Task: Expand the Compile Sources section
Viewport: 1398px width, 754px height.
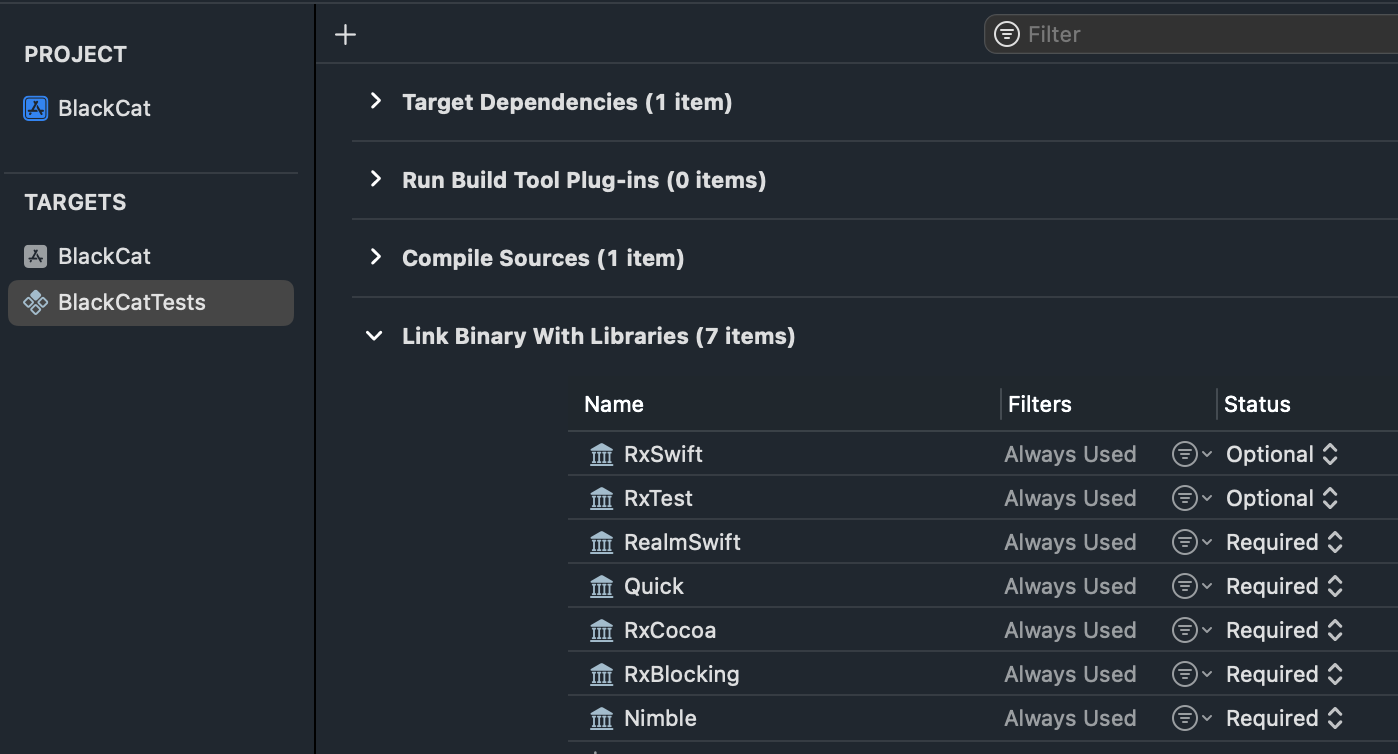Action: (375, 257)
